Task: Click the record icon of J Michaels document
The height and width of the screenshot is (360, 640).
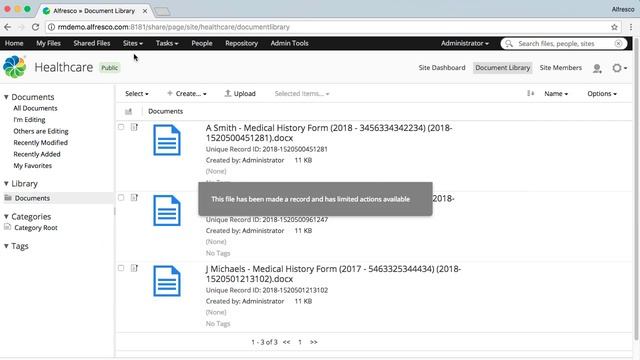Action: tap(134, 268)
